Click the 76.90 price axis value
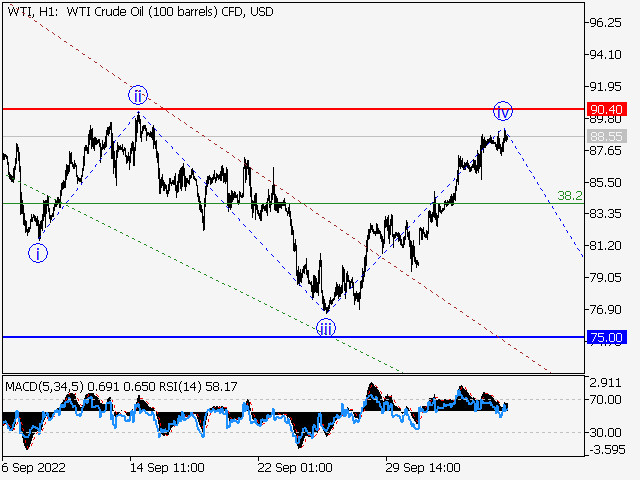640x480 pixels. tap(606, 309)
